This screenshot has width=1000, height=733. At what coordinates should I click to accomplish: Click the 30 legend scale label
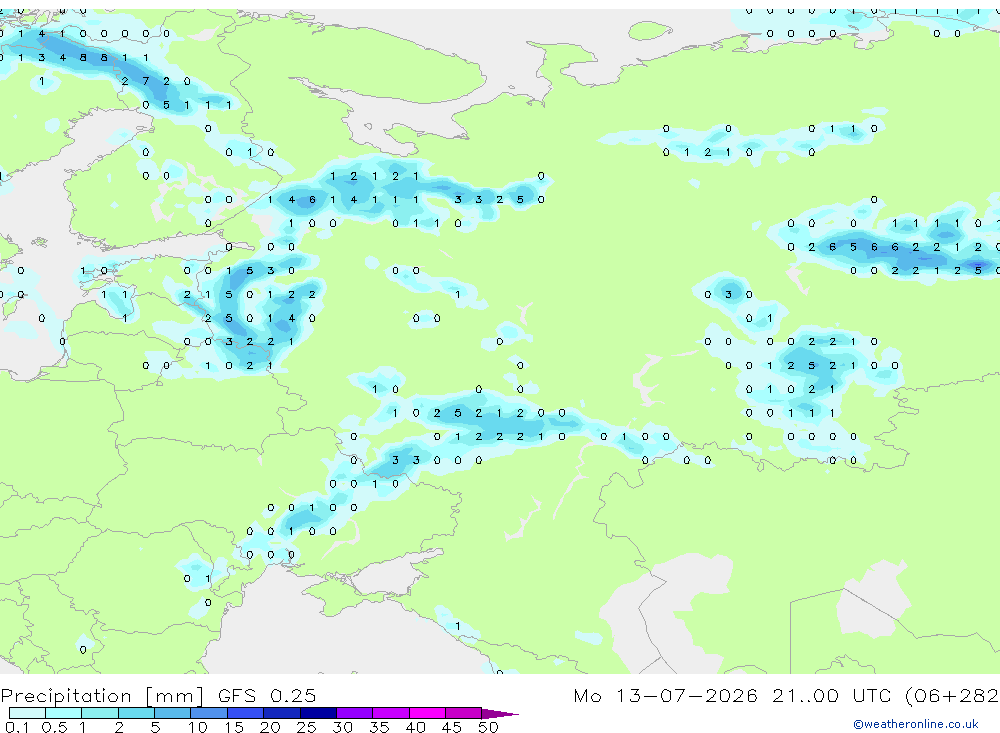click(343, 727)
